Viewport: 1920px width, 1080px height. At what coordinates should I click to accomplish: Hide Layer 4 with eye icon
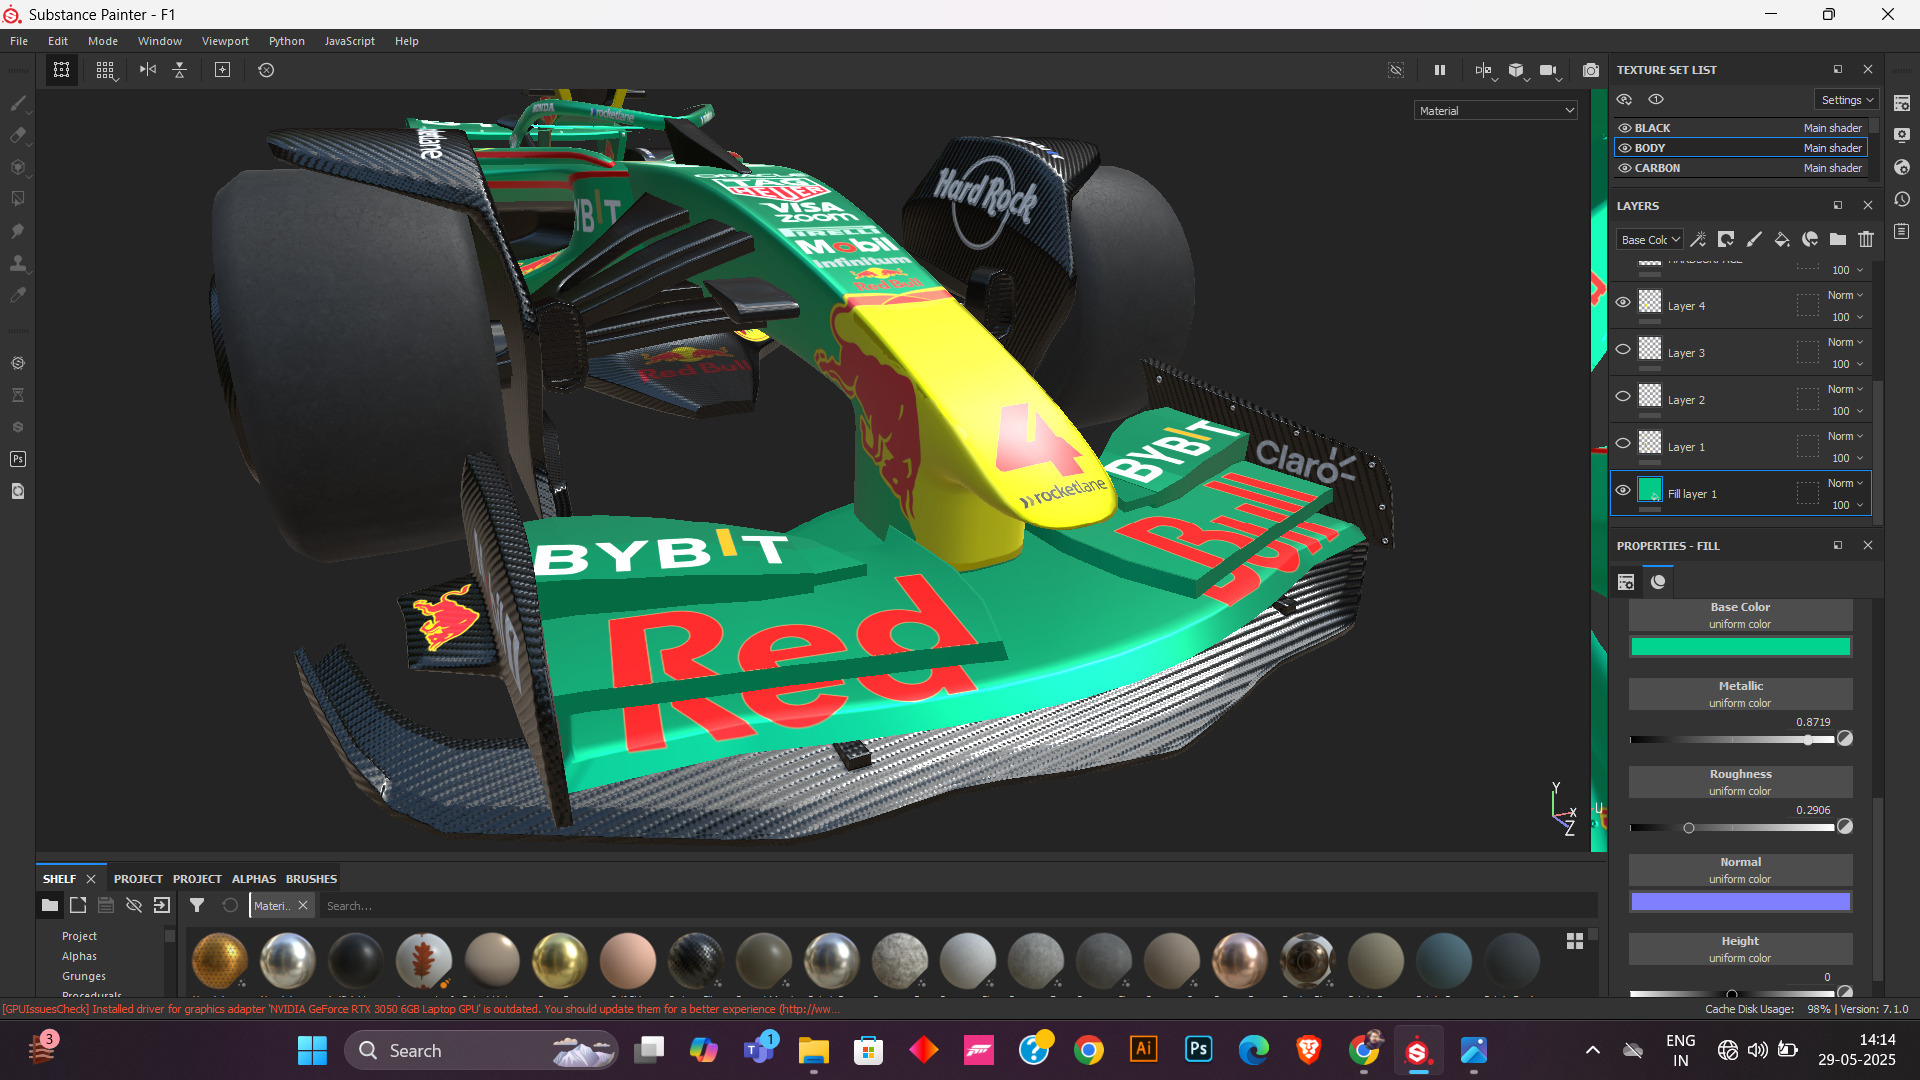click(1623, 302)
